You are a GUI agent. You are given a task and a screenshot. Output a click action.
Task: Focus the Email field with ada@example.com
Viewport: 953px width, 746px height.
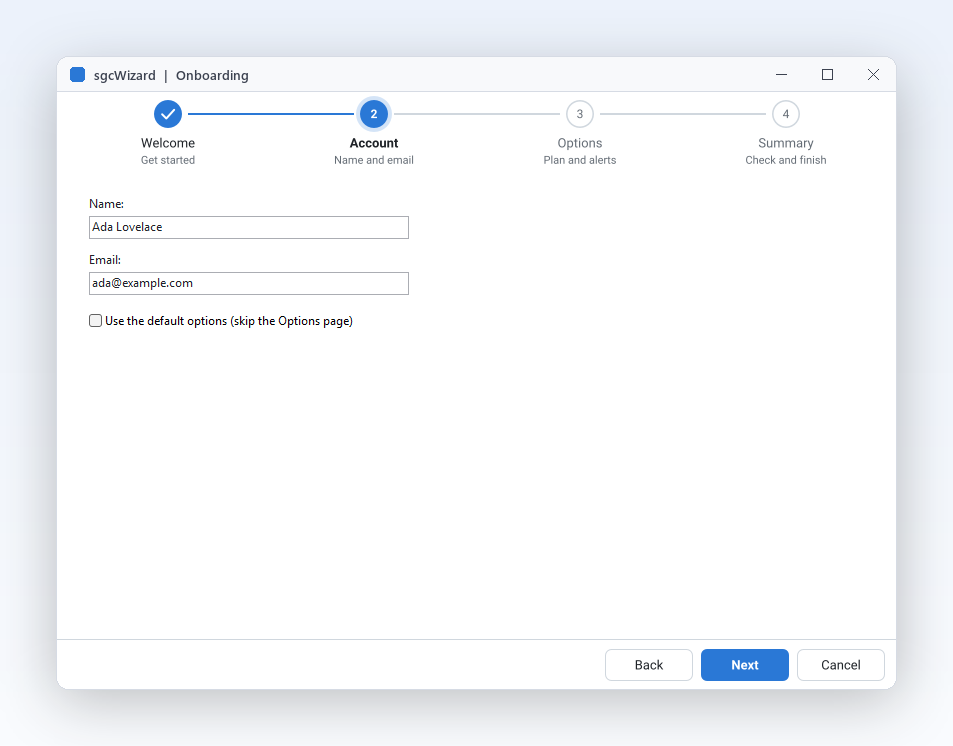(x=249, y=283)
